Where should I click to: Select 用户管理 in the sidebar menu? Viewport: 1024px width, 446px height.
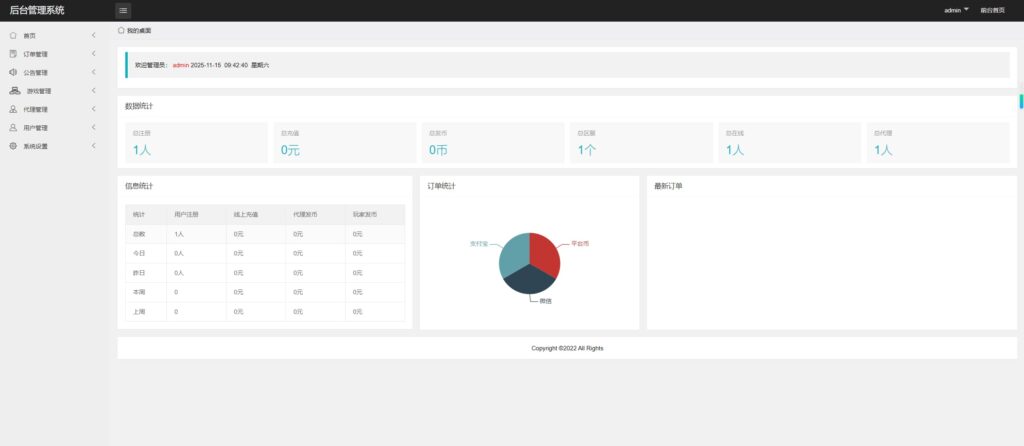coord(36,128)
